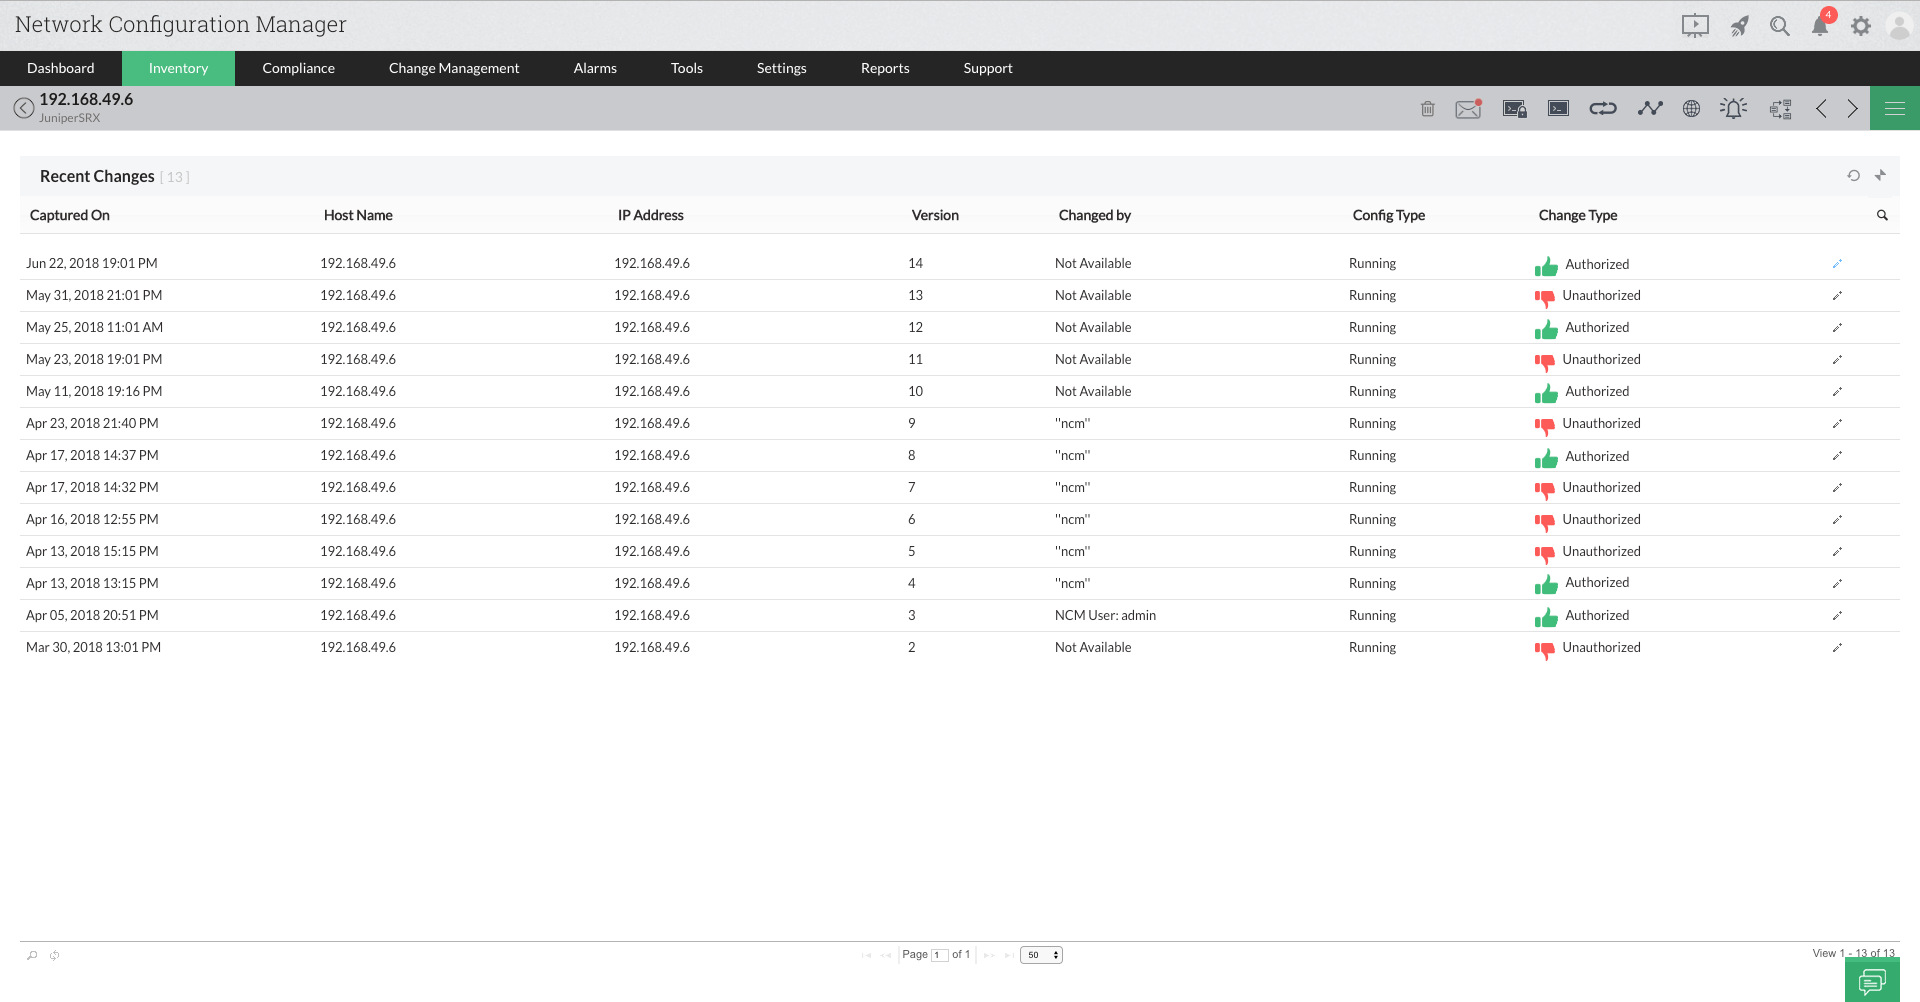Image resolution: width=1920 pixels, height=1002 pixels.
Task: Navigate to the next device with right chevron
Action: click(1852, 108)
